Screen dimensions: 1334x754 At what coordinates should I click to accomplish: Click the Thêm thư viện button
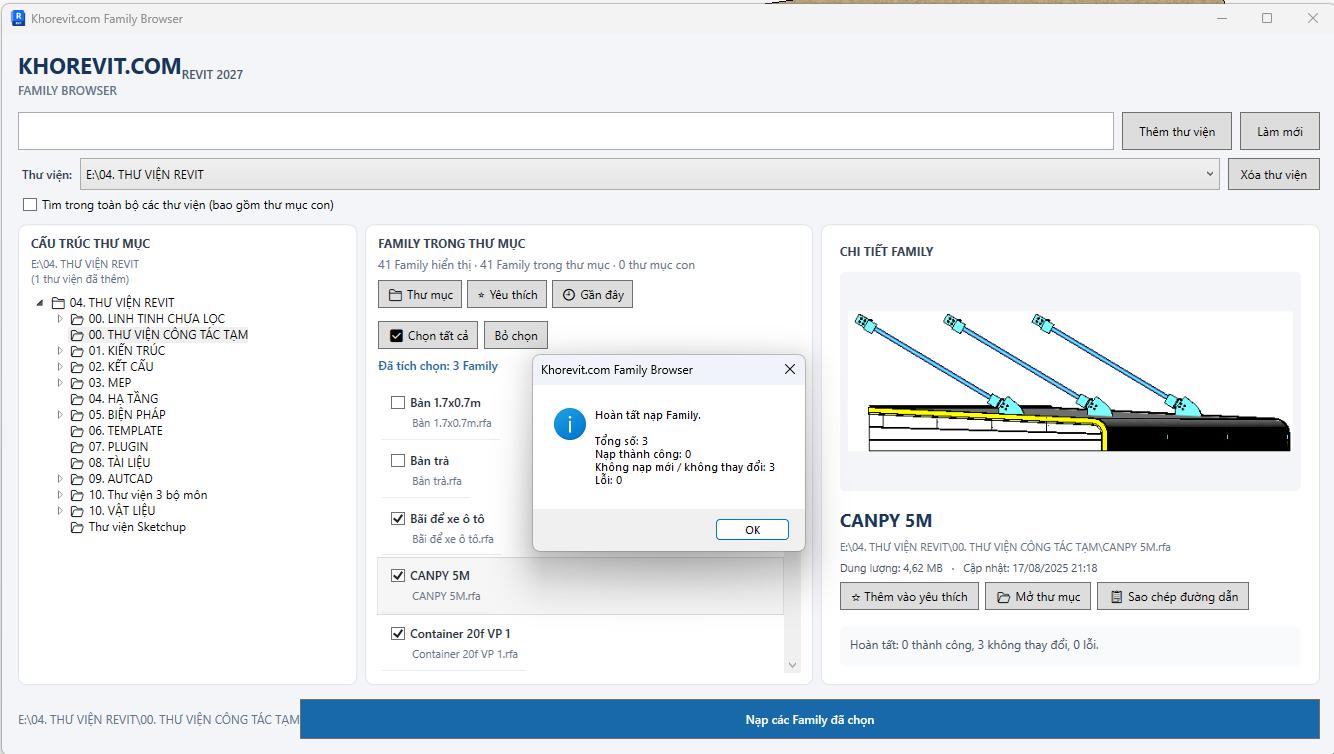coord(1177,131)
